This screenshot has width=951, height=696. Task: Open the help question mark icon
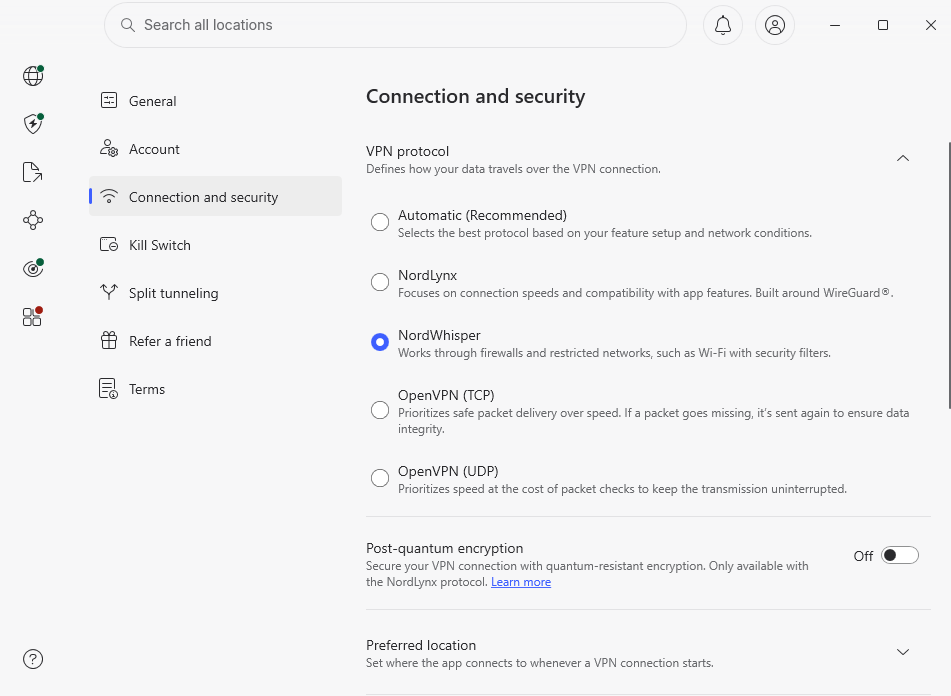33,659
